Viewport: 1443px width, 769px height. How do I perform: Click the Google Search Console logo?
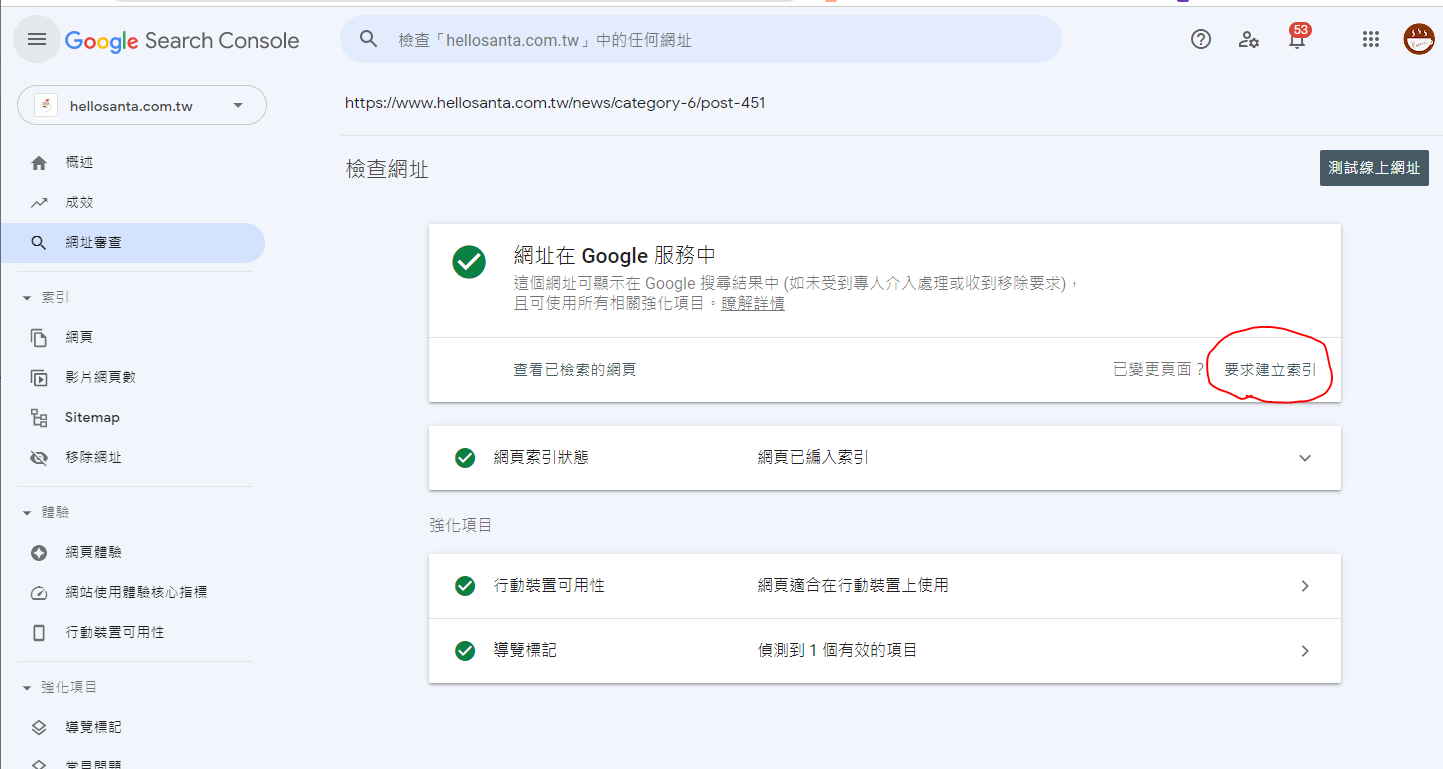pyautogui.click(x=182, y=41)
